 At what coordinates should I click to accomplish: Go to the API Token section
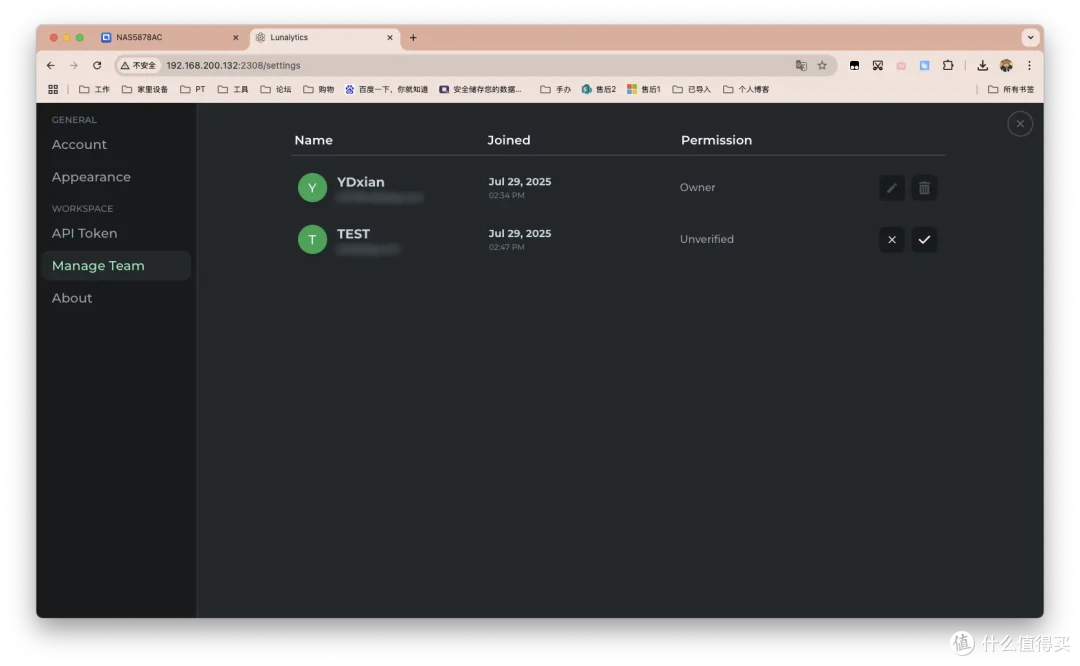click(x=84, y=233)
